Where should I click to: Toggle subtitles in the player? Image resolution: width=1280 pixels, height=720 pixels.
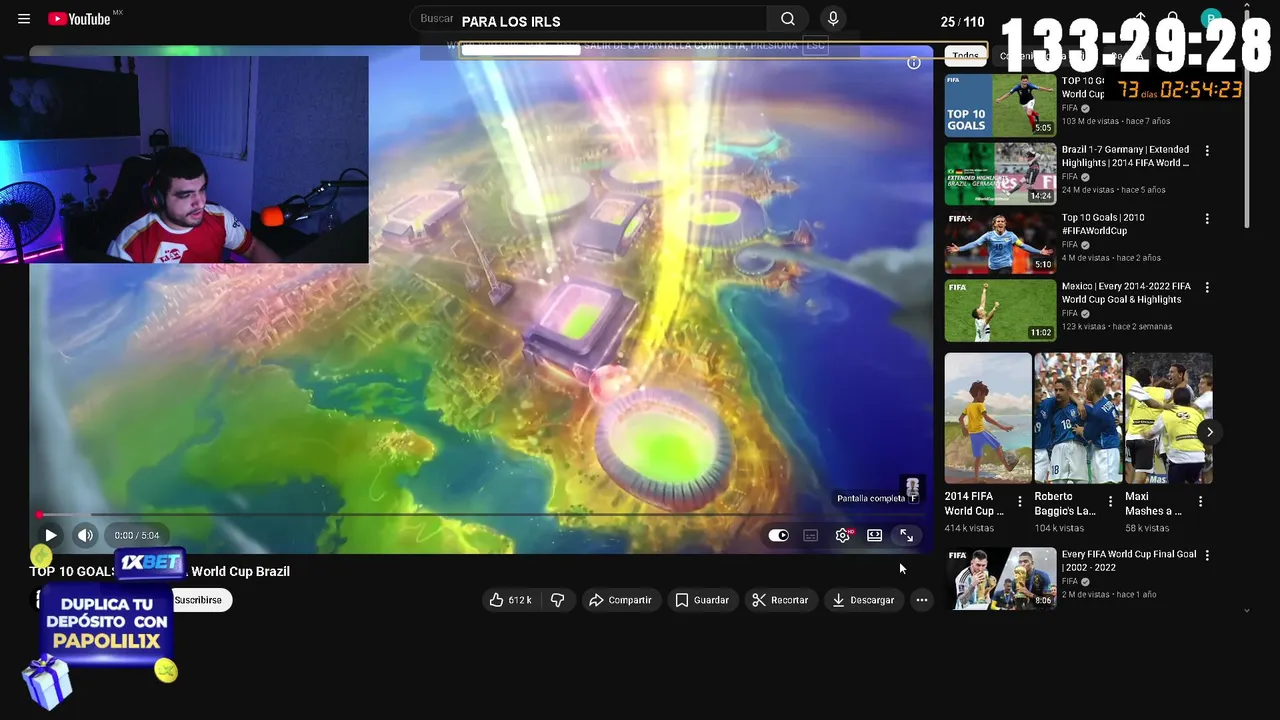click(x=811, y=536)
